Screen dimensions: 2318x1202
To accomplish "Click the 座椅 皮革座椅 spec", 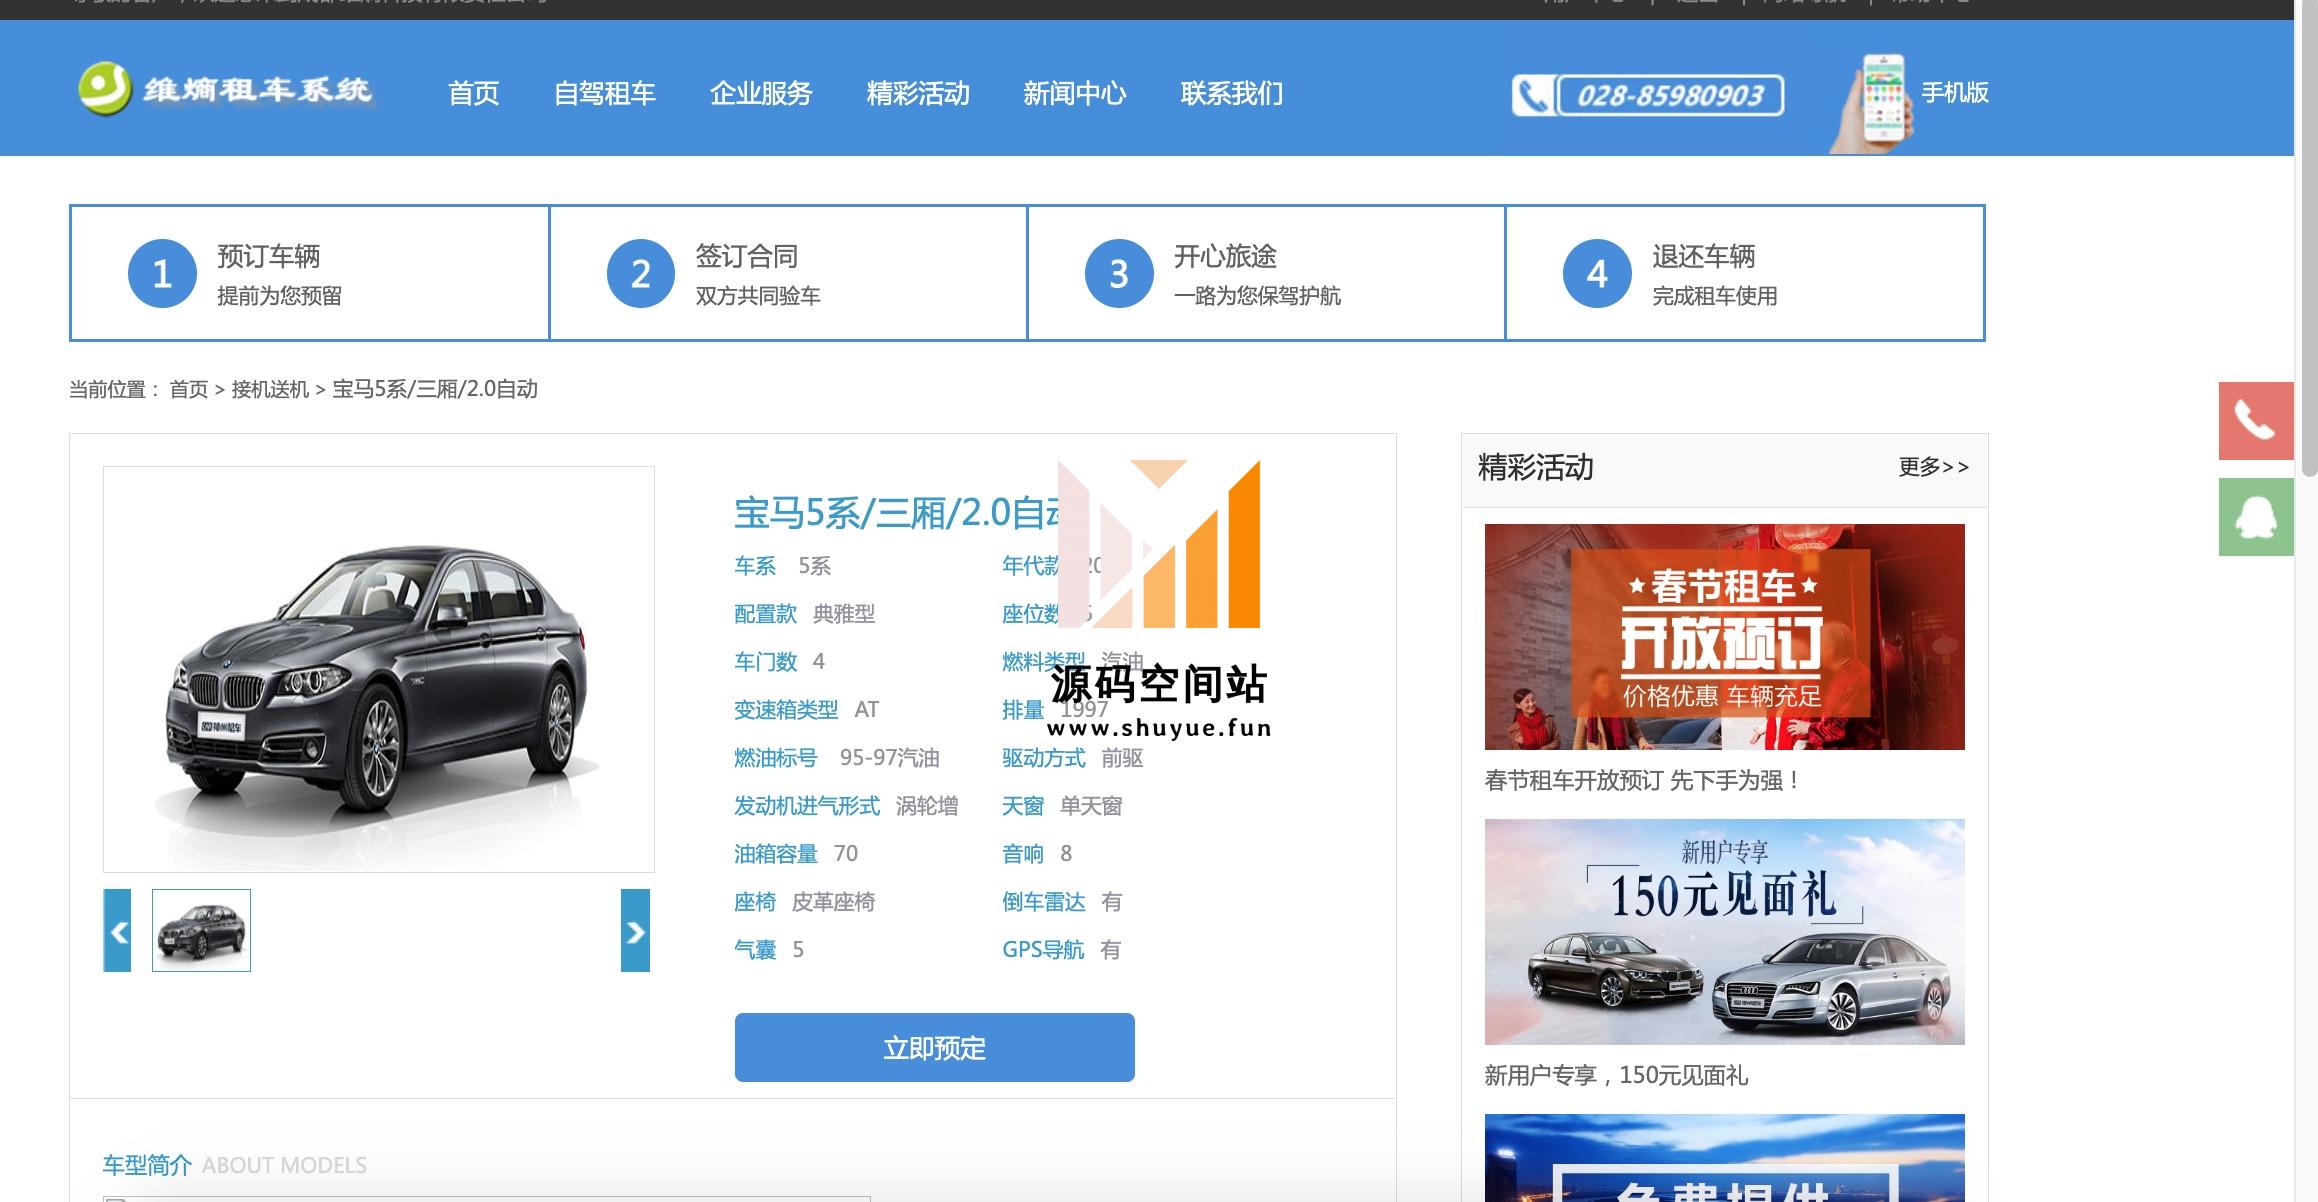I will click(x=805, y=902).
